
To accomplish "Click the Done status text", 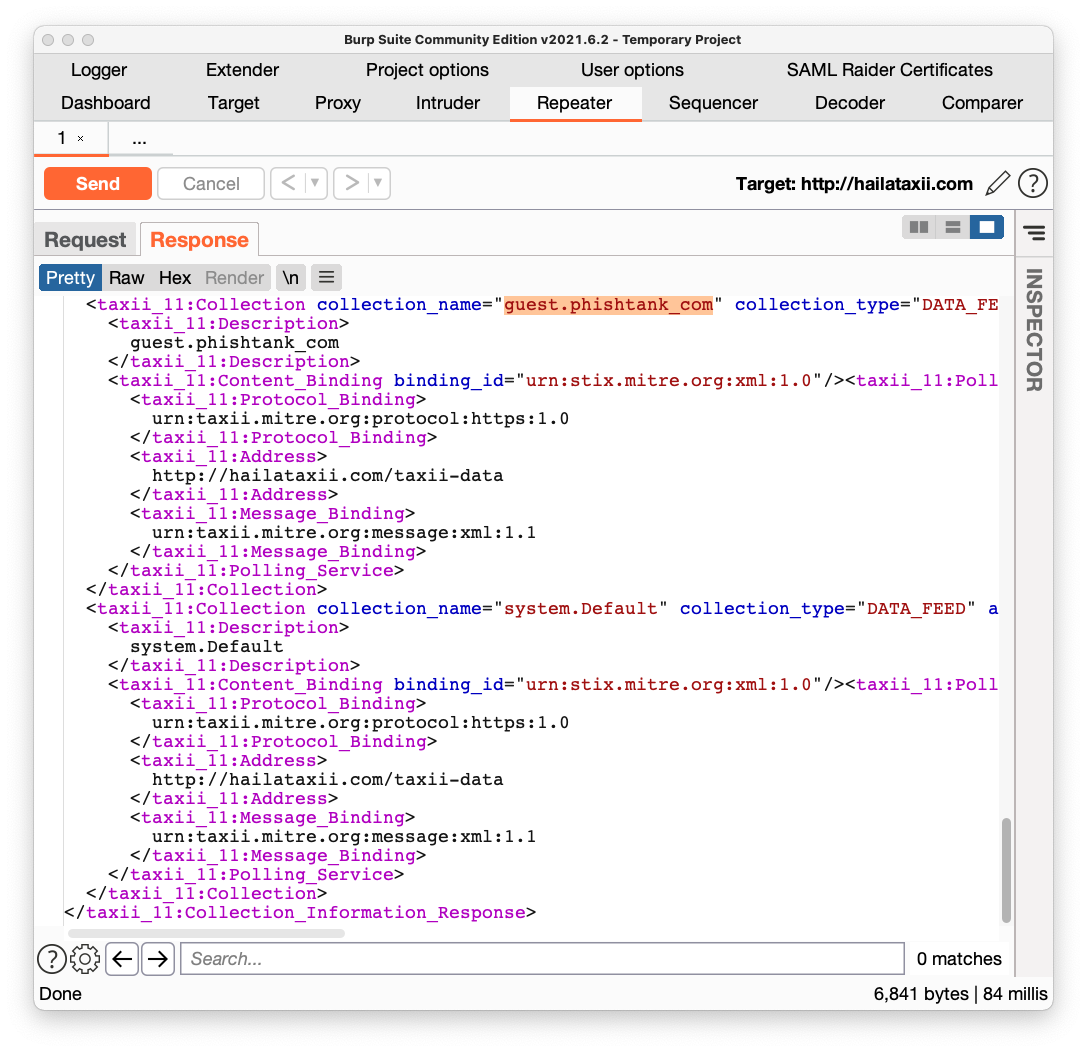I will 60,994.
